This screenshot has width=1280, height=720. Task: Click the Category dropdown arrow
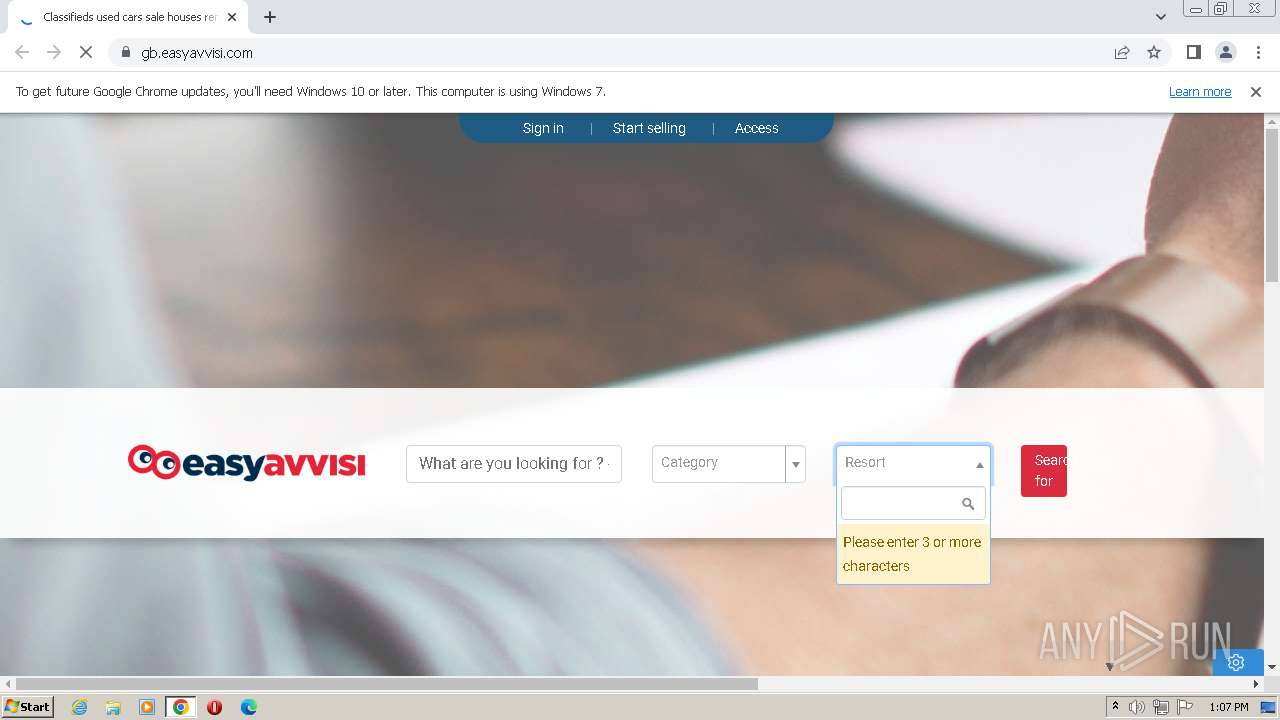coord(796,464)
